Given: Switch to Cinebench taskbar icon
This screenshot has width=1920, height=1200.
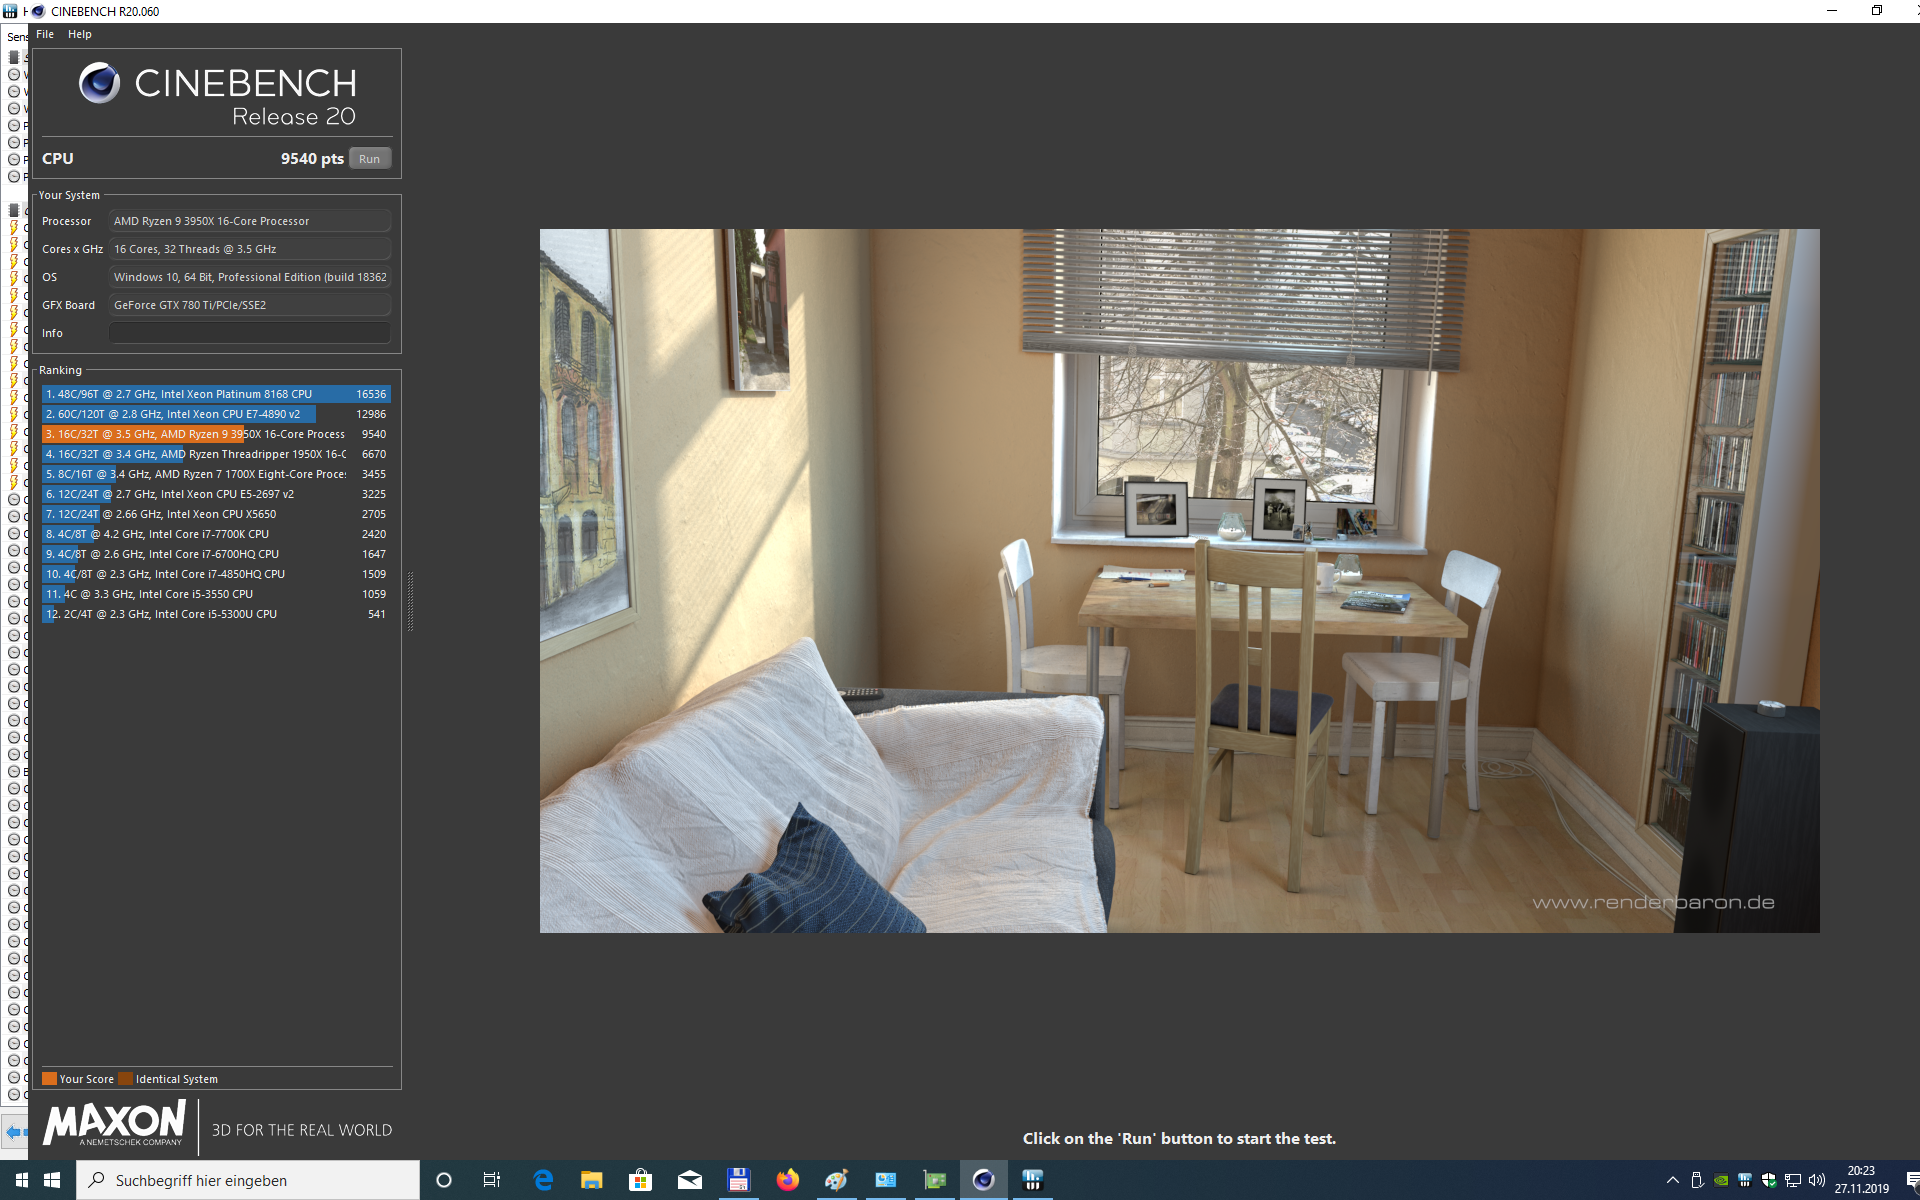Looking at the screenshot, I should click(984, 1180).
